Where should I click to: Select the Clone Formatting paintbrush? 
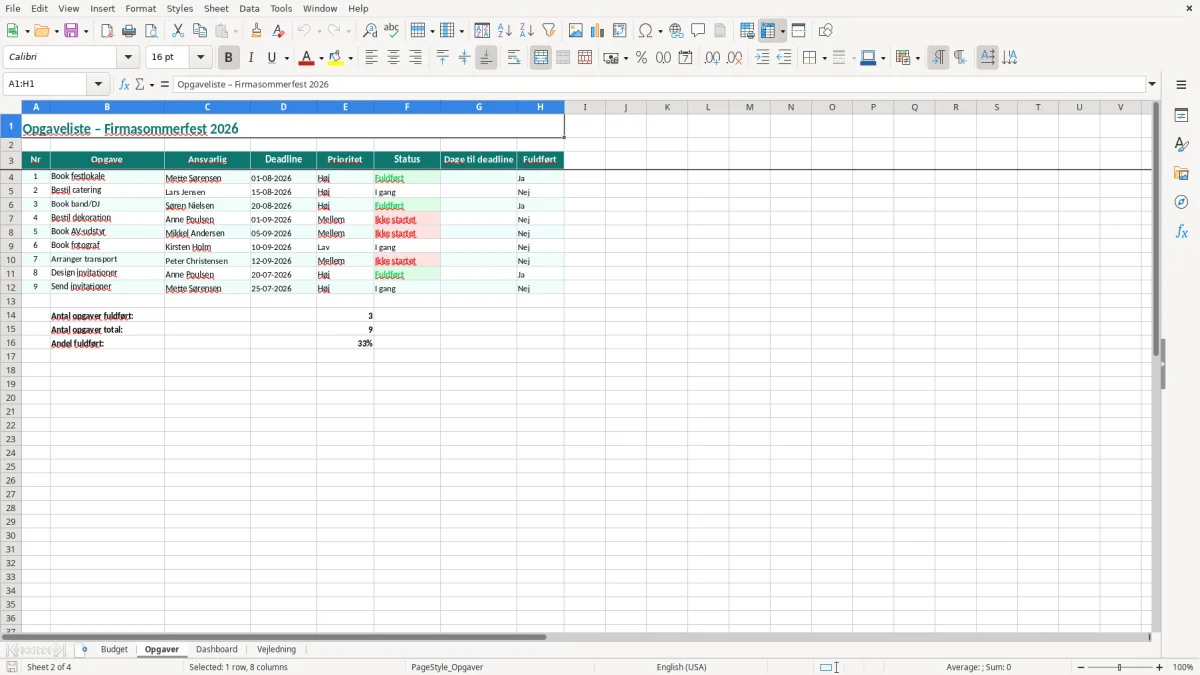pyautogui.click(x=257, y=31)
